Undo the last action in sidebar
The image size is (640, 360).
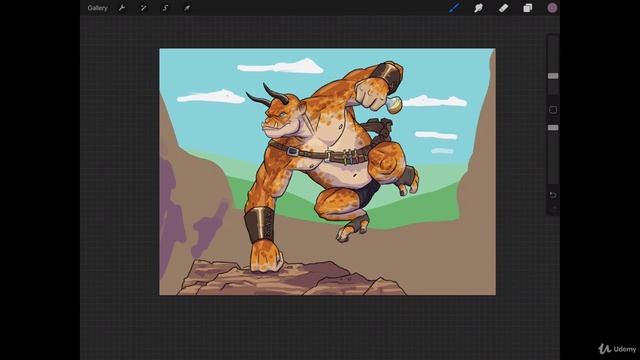point(553,195)
